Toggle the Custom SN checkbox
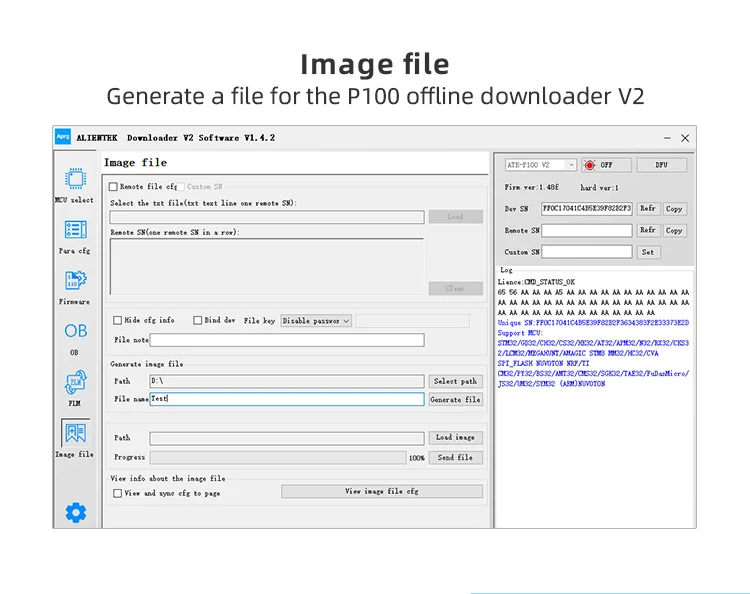Image resolution: width=750 pixels, height=594 pixels. [181, 187]
